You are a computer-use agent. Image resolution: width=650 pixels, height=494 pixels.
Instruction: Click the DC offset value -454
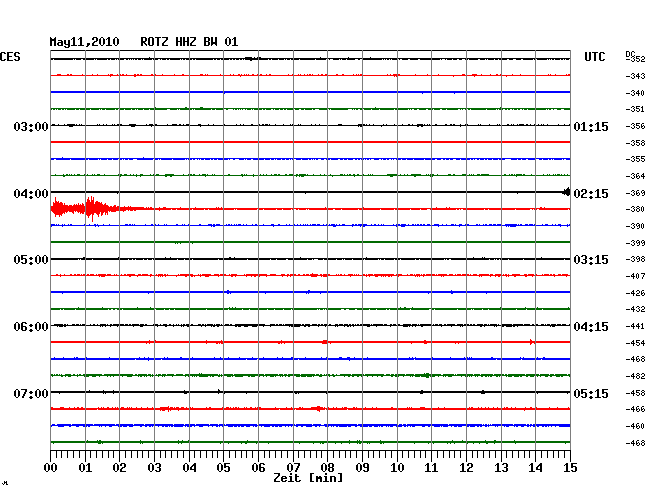635,343
